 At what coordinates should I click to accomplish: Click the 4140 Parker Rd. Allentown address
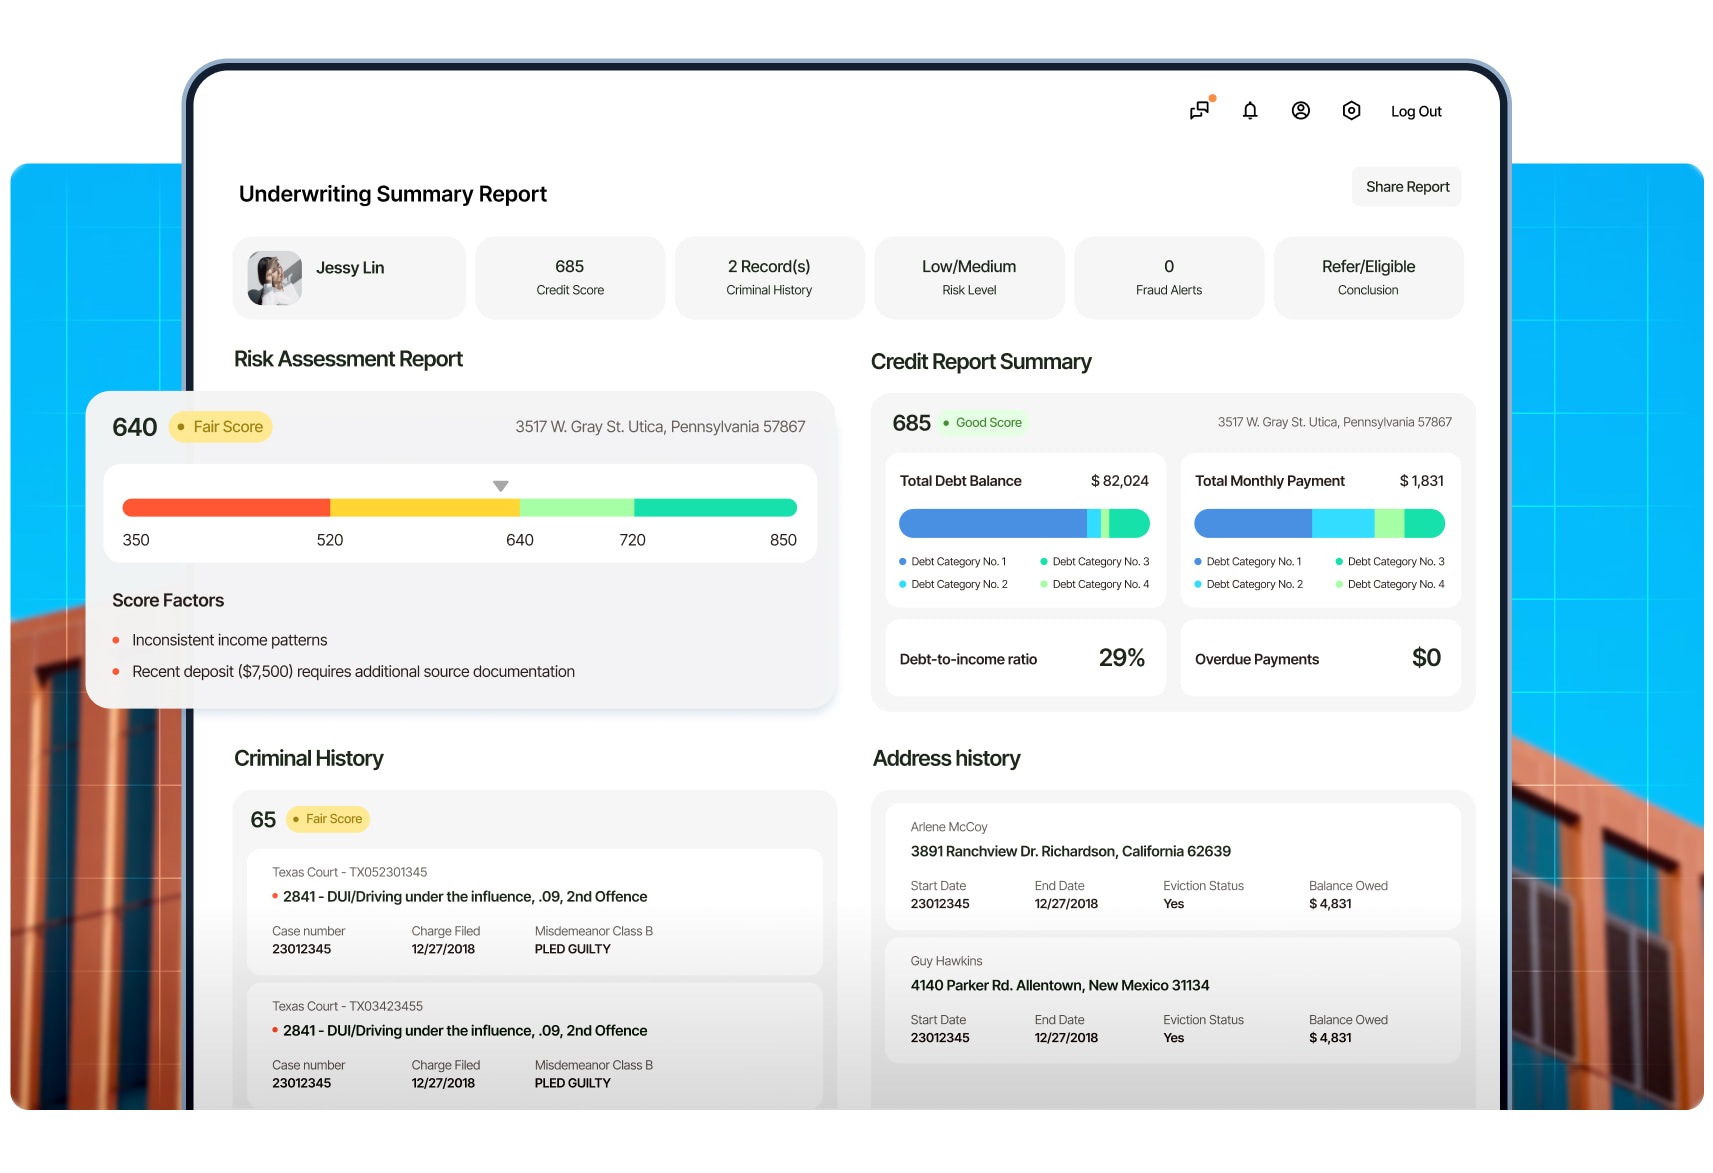[x=1060, y=986]
